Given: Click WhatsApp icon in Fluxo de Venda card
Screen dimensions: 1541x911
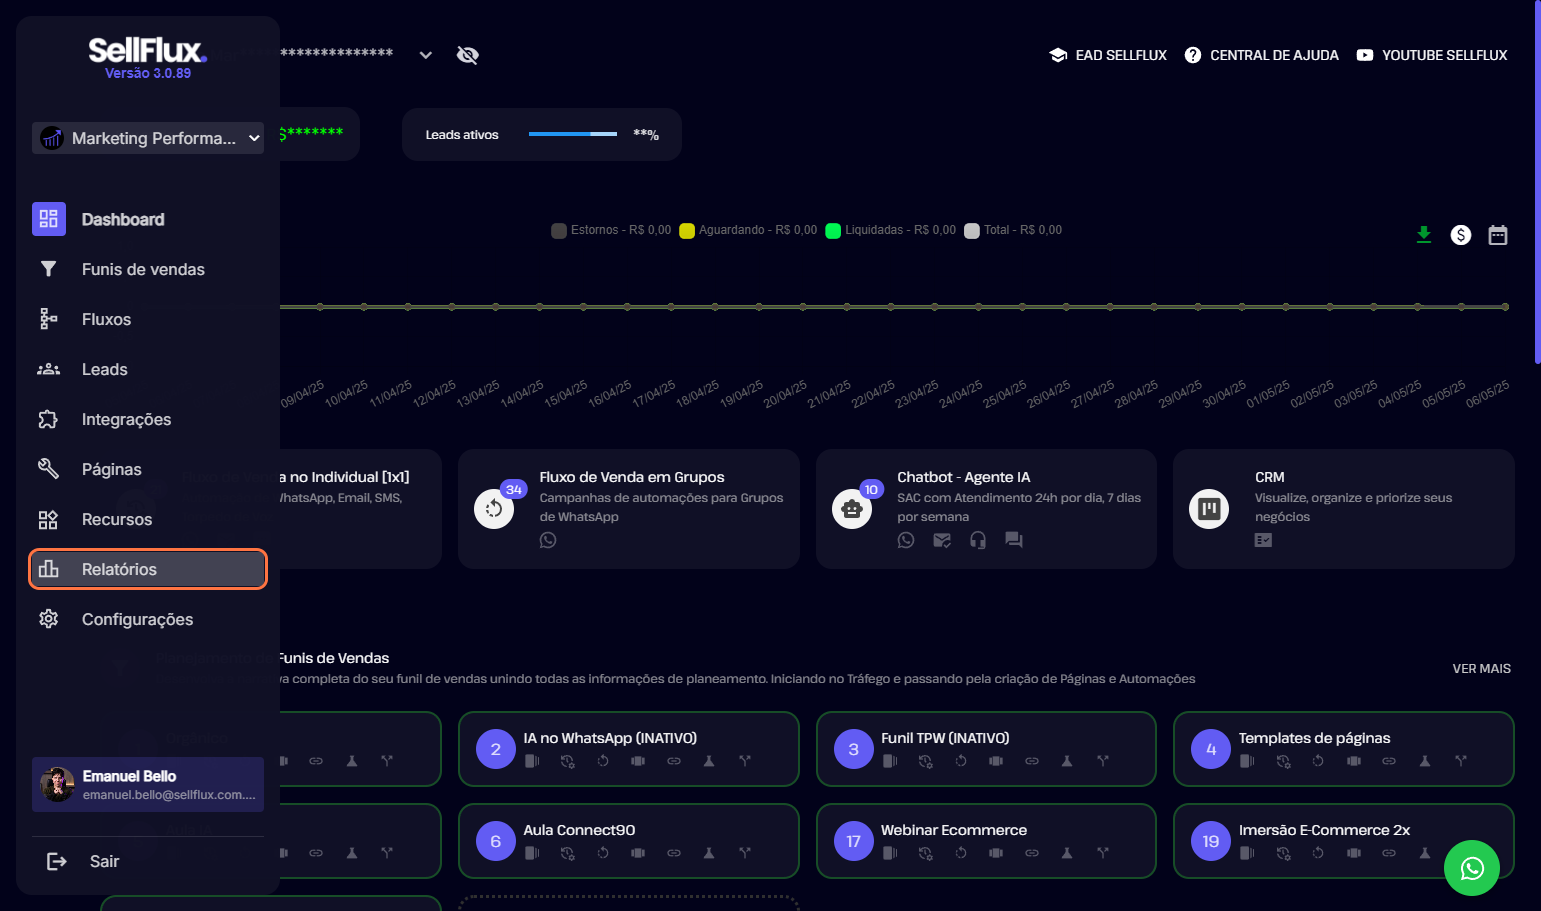Looking at the screenshot, I should click(x=548, y=540).
